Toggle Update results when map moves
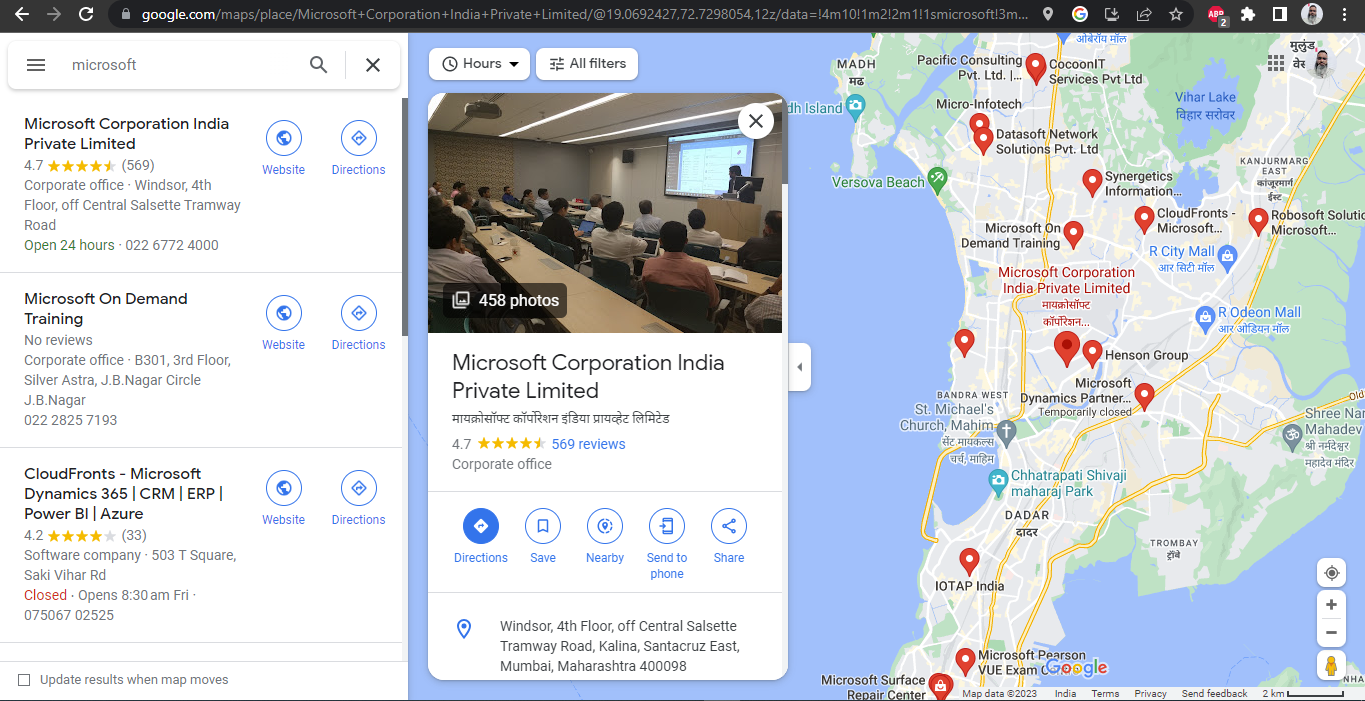 (24, 680)
